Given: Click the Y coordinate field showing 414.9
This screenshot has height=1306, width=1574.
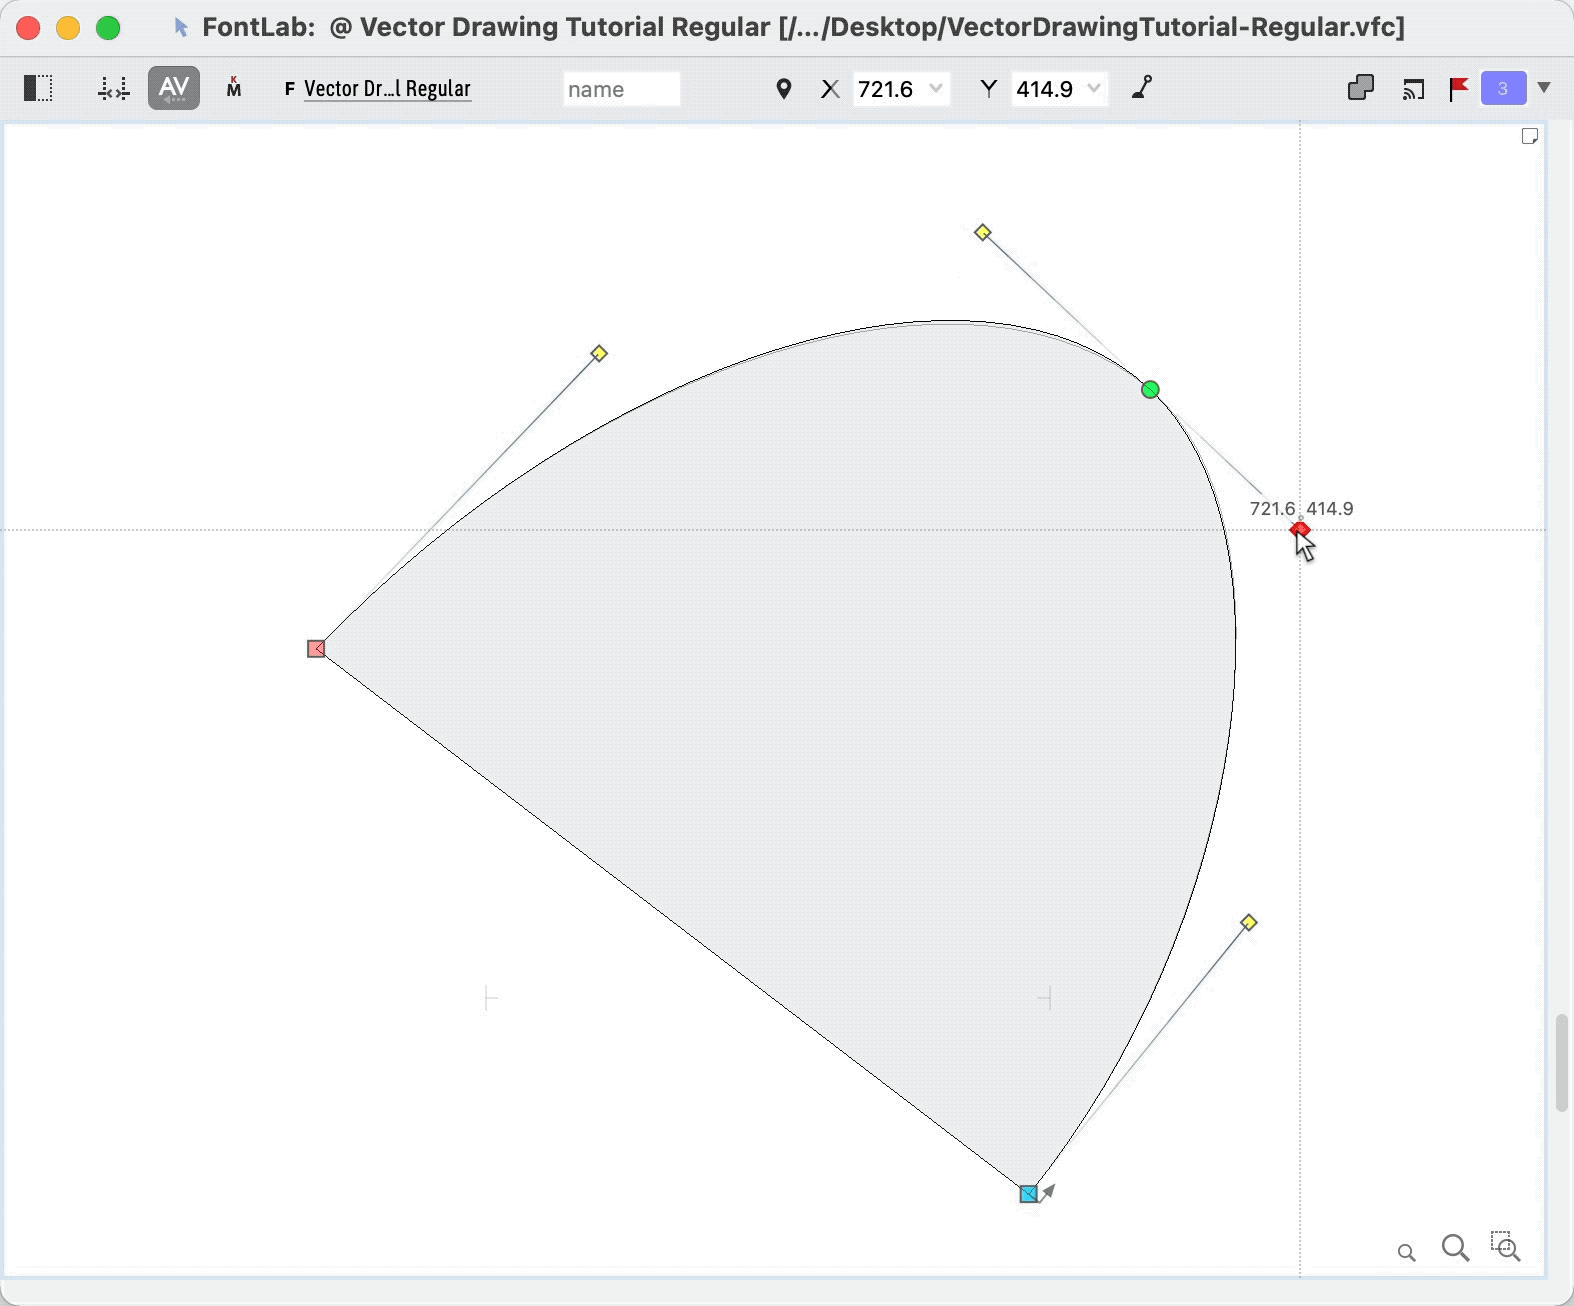Looking at the screenshot, I should [1046, 89].
